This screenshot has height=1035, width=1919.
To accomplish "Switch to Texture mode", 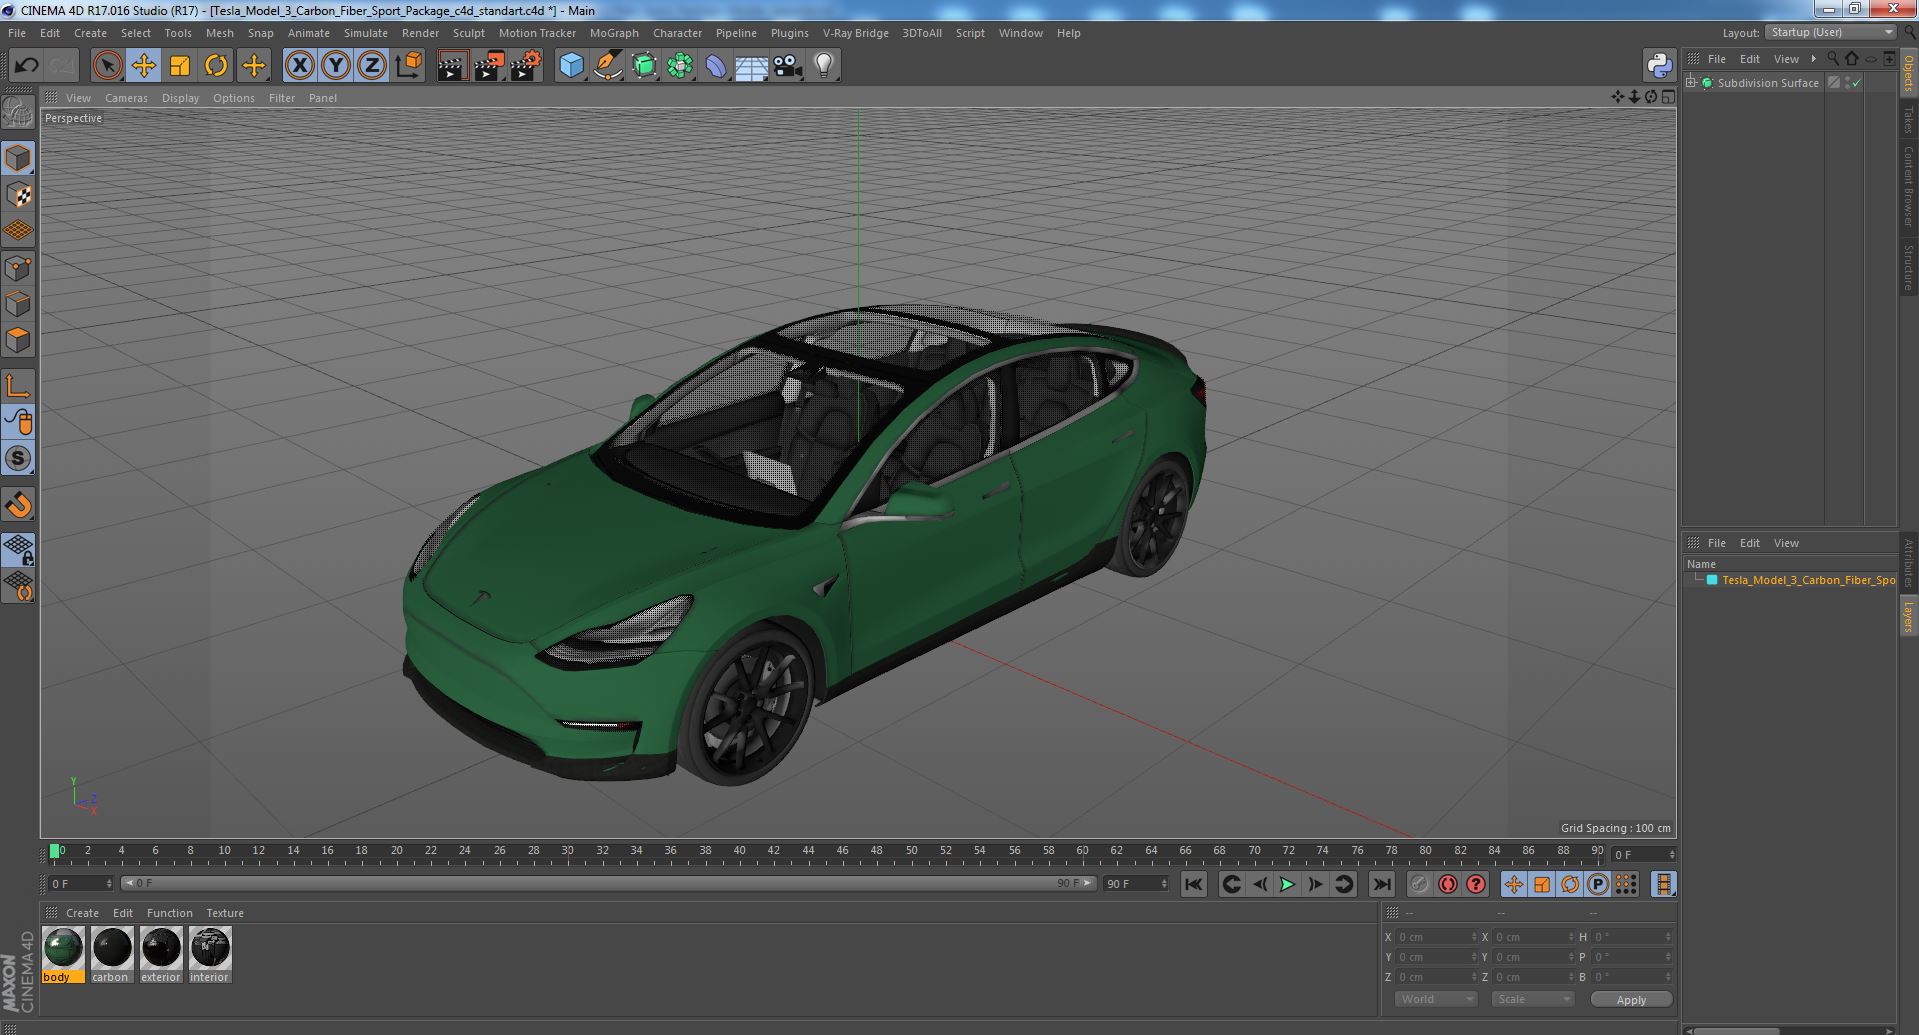I will coord(18,195).
